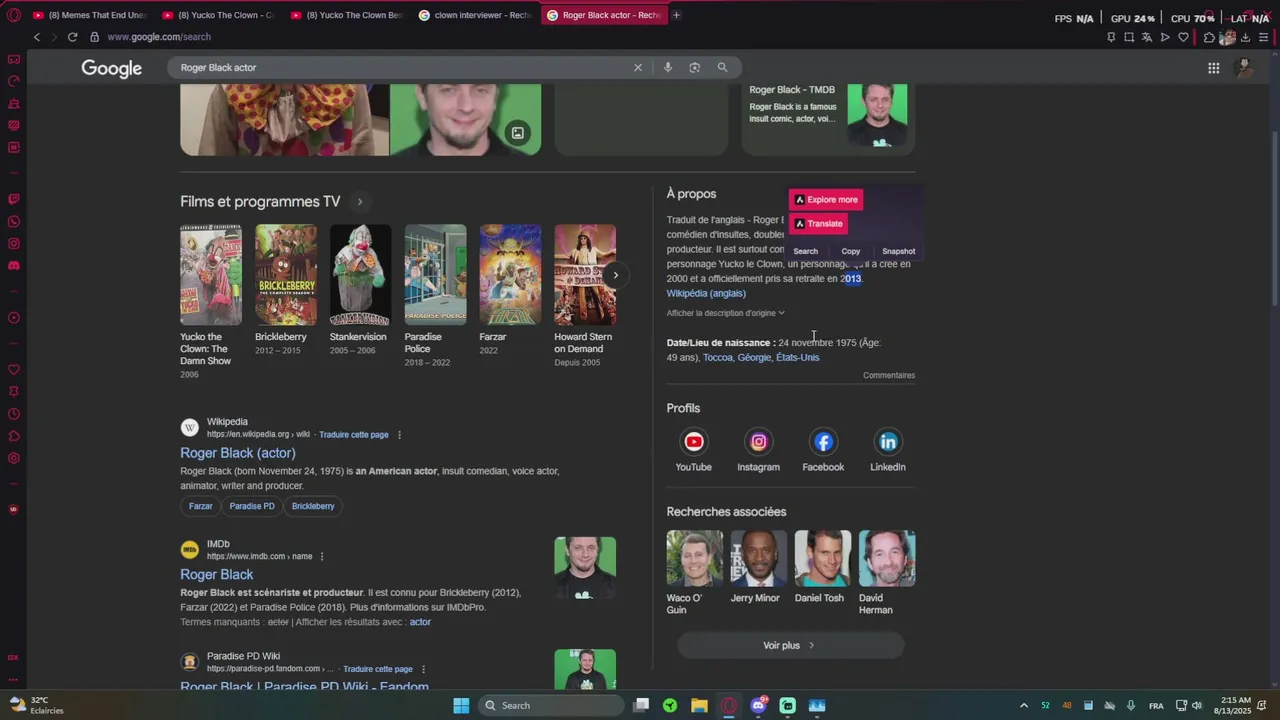Open the Google apps grid
This screenshot has height=720, width=1280.
click(x=1213, y=68)
